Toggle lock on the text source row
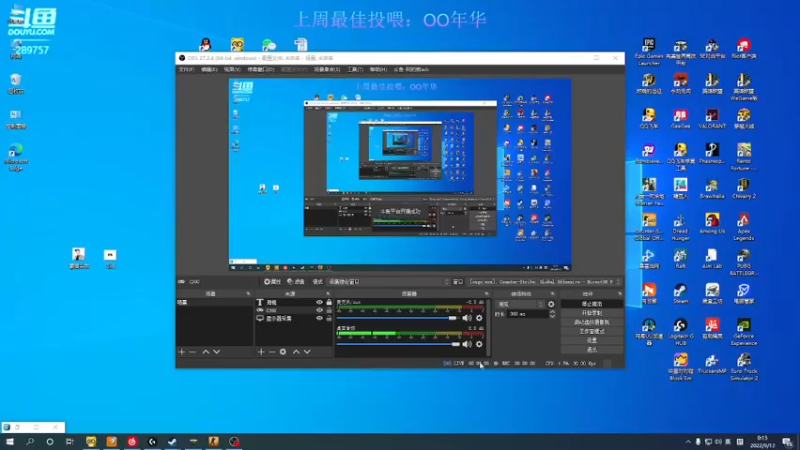The width and height of the screenshot is (800, 450). (x=329, y=302)
